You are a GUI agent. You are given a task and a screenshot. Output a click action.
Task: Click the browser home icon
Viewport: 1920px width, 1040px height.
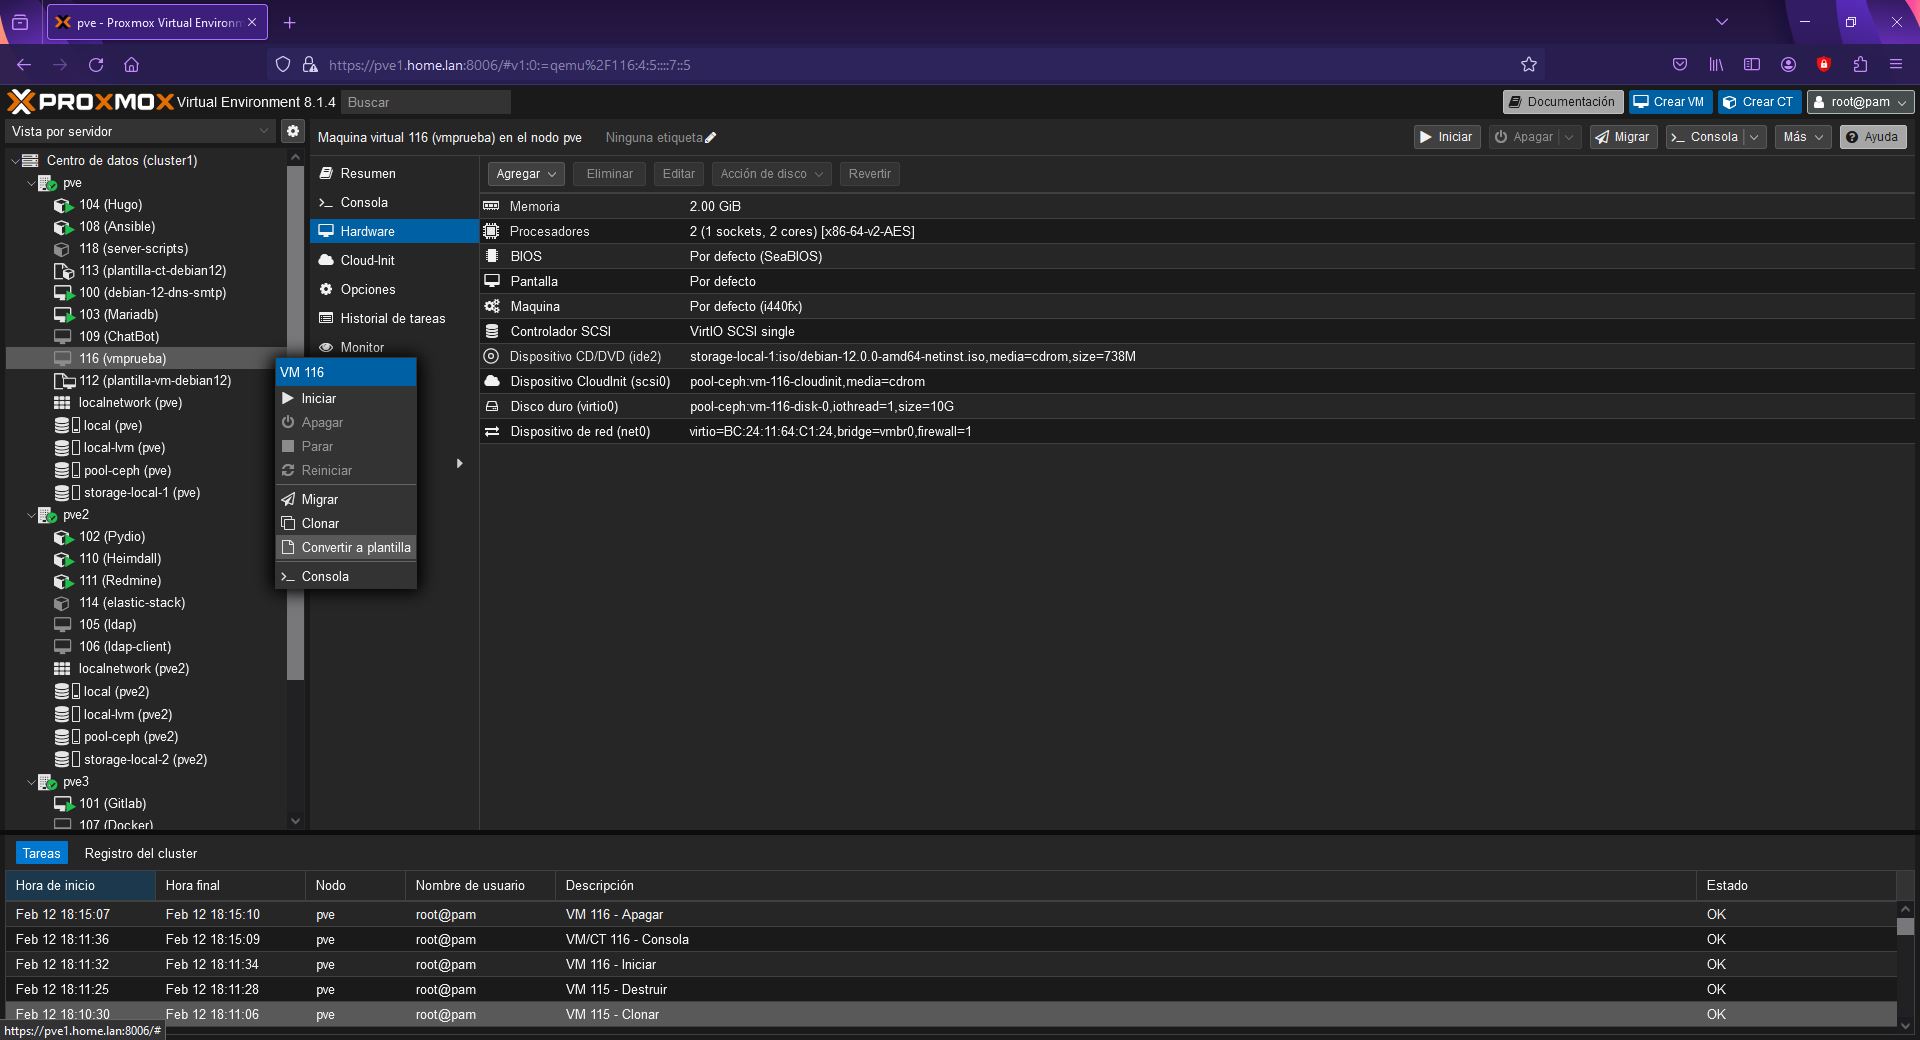point(131,65)
